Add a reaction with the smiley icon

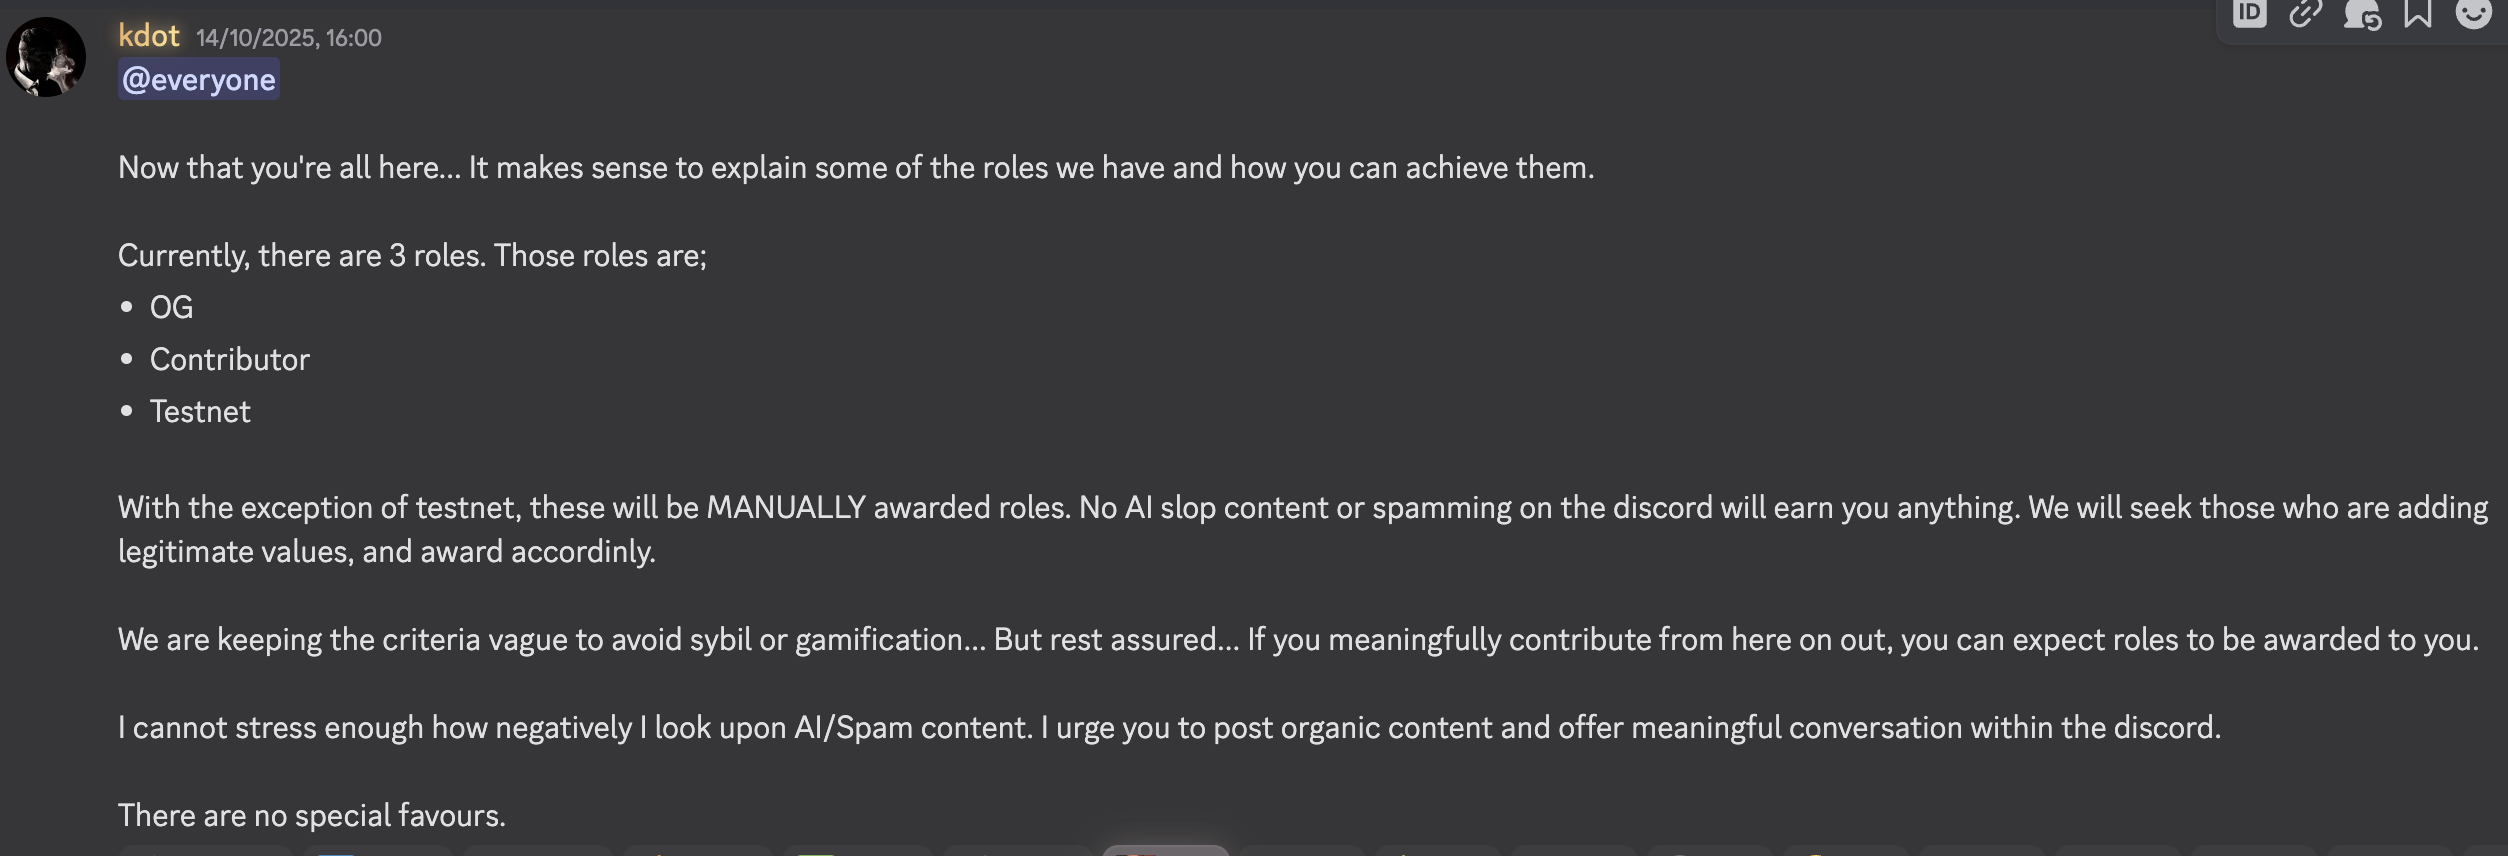tap(2474, 14)
